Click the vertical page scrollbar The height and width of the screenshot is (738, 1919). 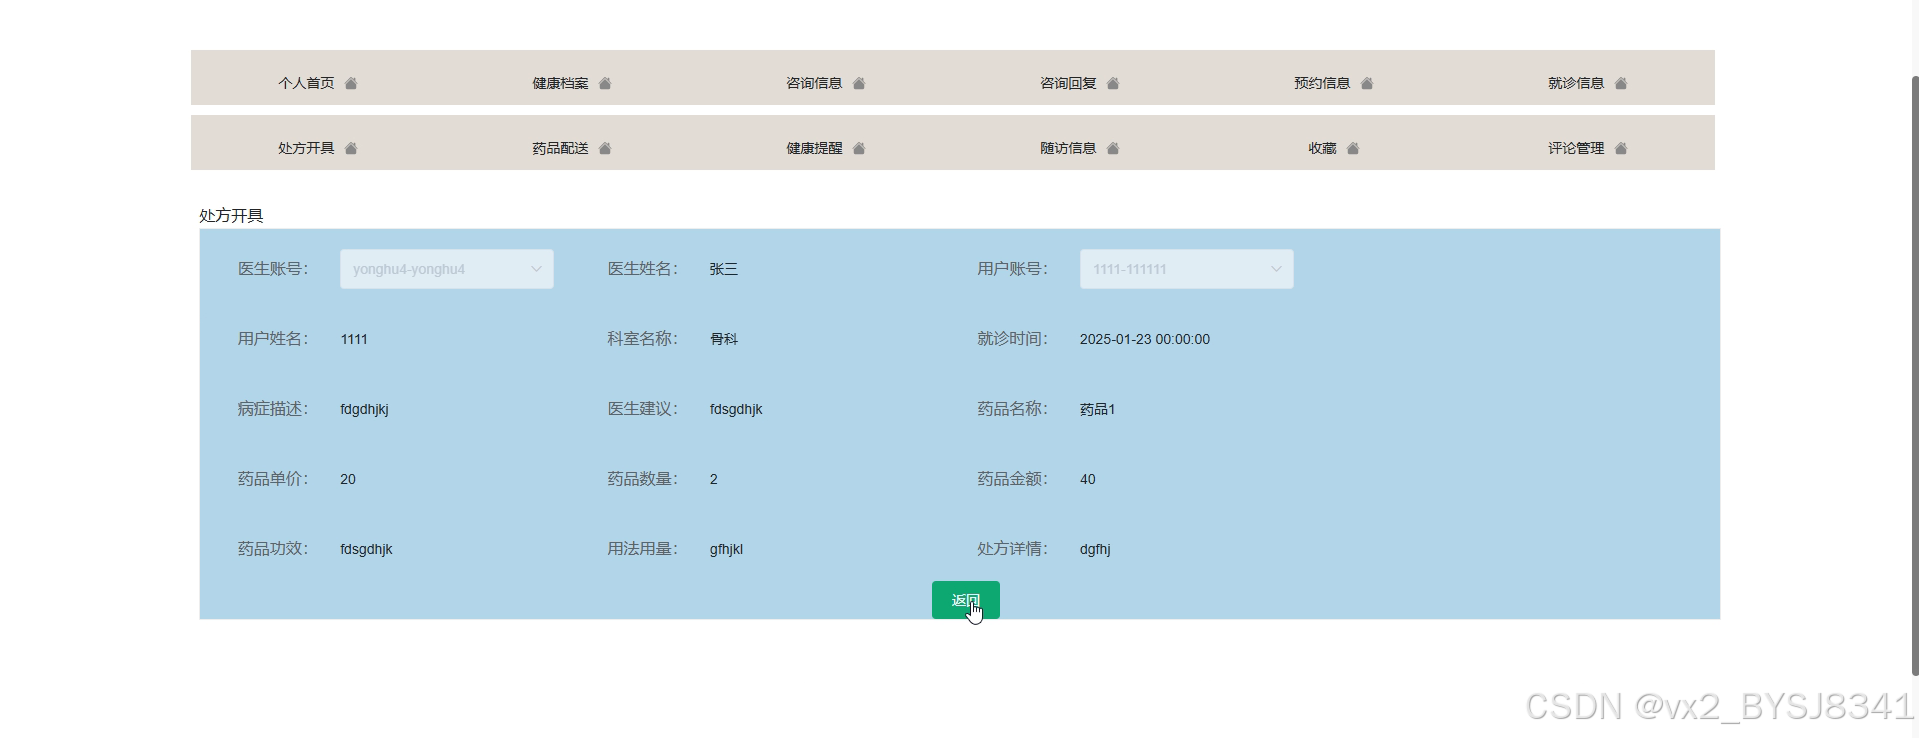(x=1914, y=375)
